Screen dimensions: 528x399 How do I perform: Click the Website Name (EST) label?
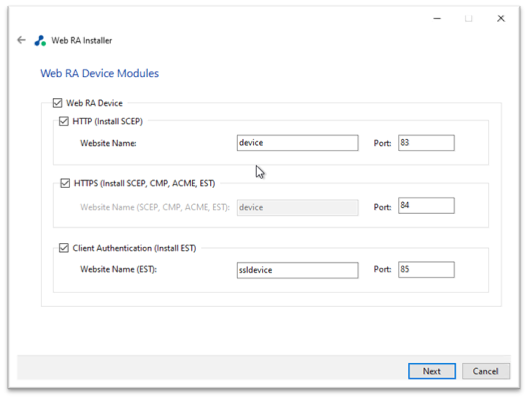(119, 269)
